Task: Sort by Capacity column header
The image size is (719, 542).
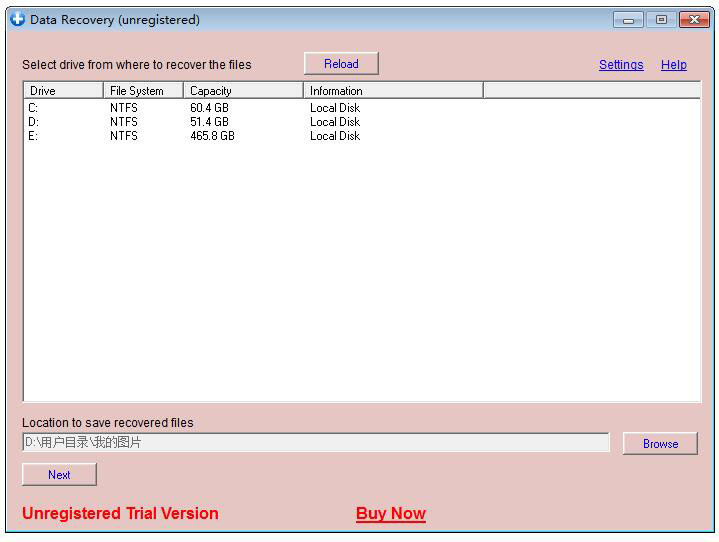Action: (x=242, y=91)
